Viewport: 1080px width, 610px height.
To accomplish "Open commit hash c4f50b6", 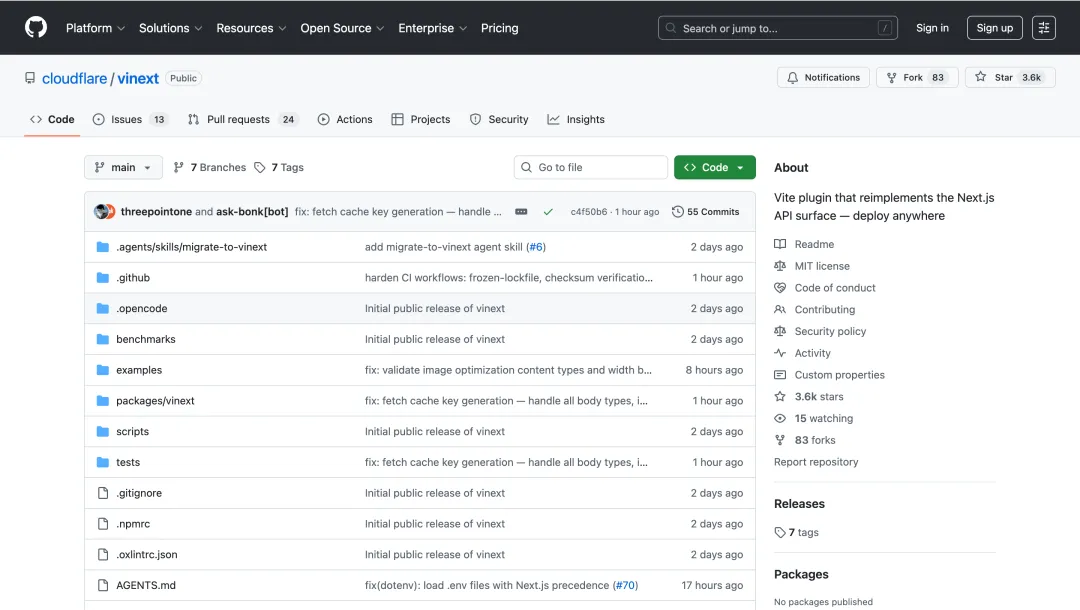I will tap(589, 211).
